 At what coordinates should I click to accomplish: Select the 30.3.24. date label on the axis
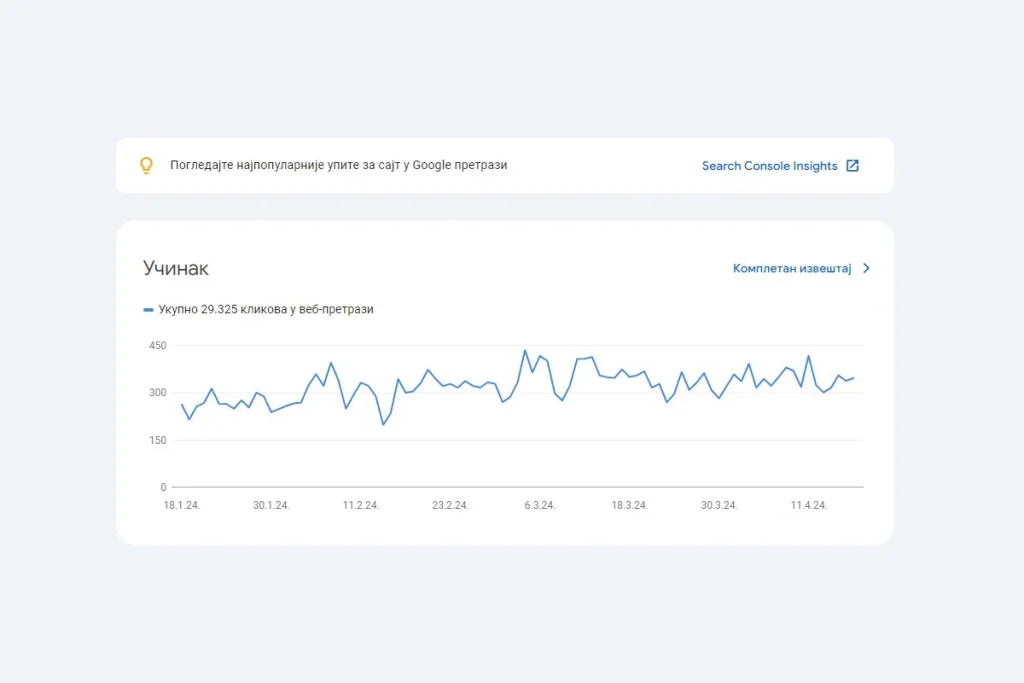click(x=719, y=505)
